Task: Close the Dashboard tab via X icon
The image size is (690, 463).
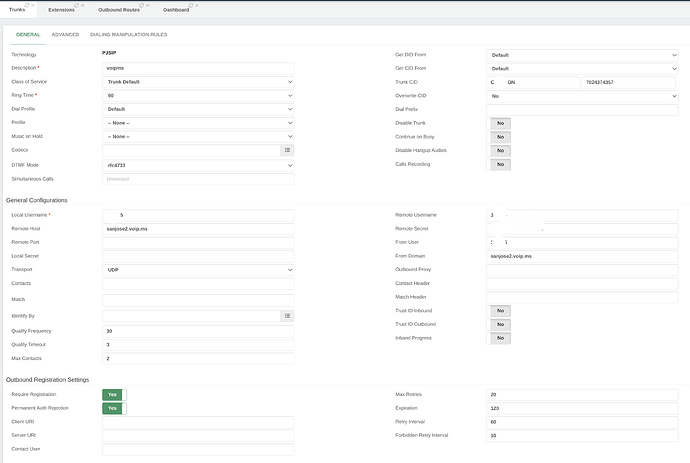Action: pos(197,5)
